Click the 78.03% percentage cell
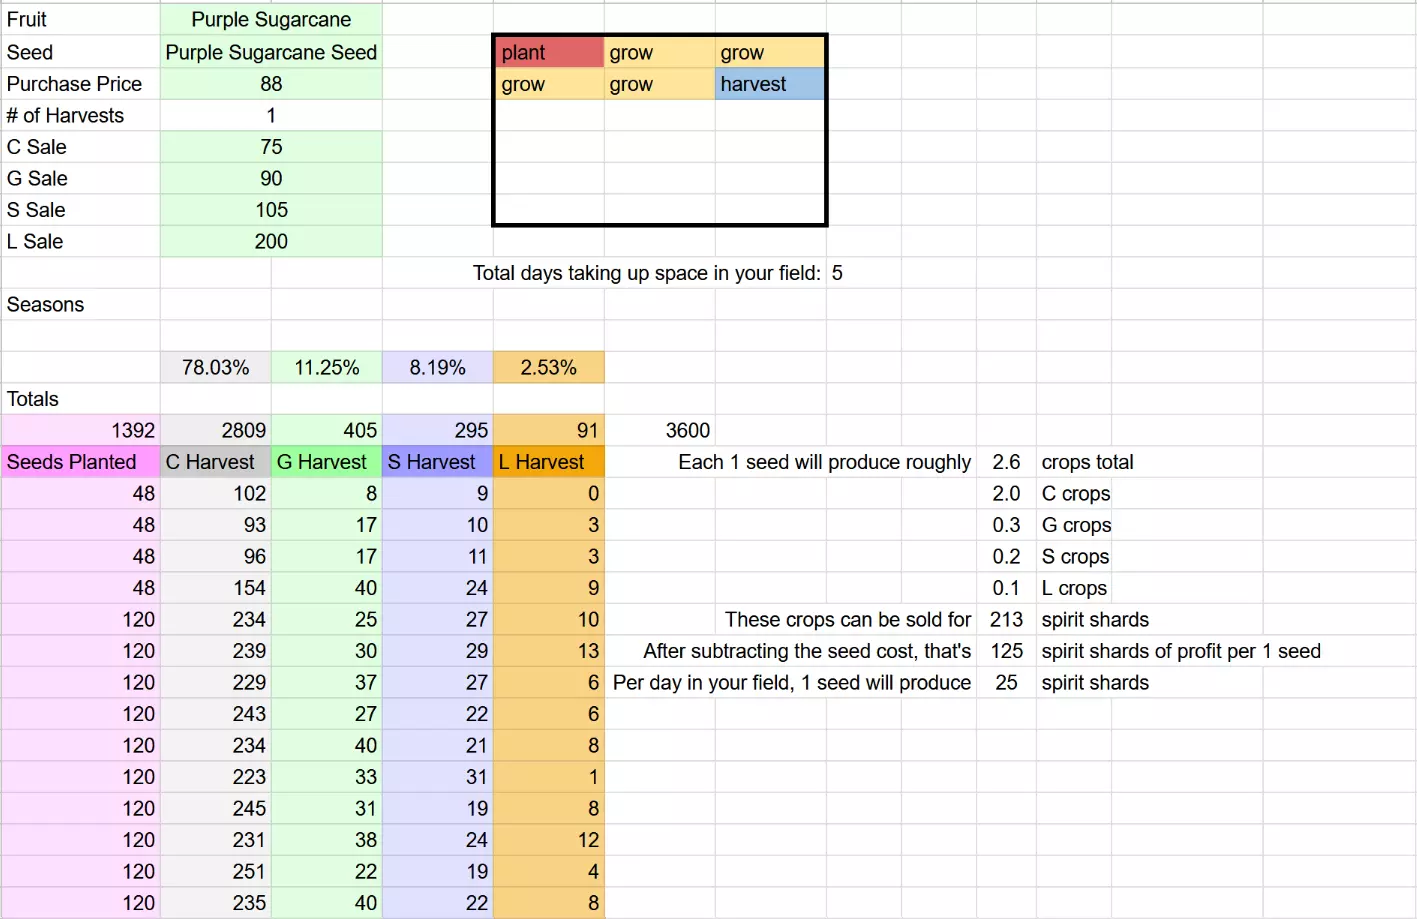The image size is (1417, 919). 216,367
